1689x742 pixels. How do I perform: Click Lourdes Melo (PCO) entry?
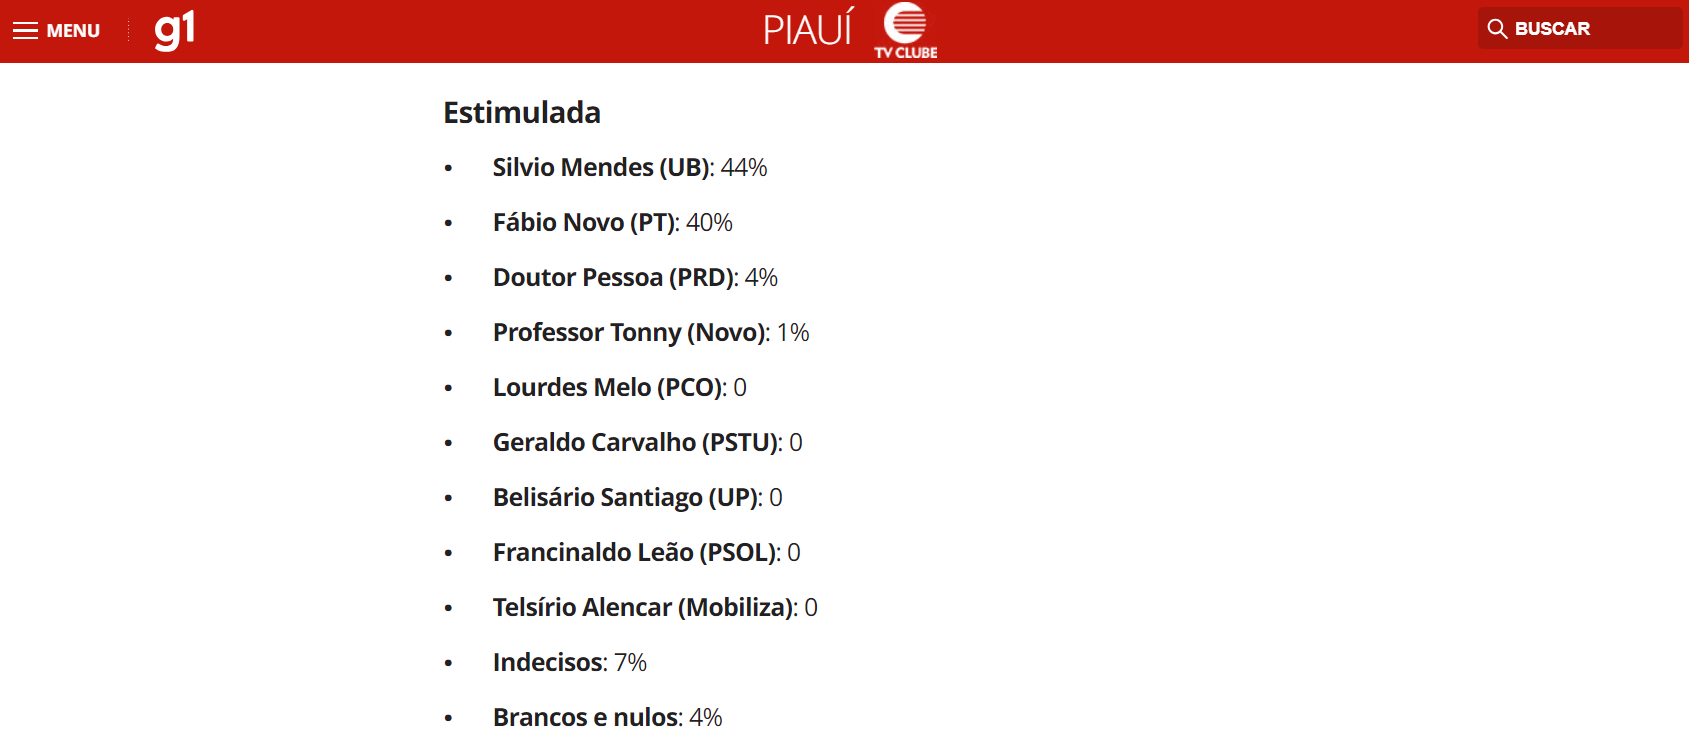click(620, 387)
